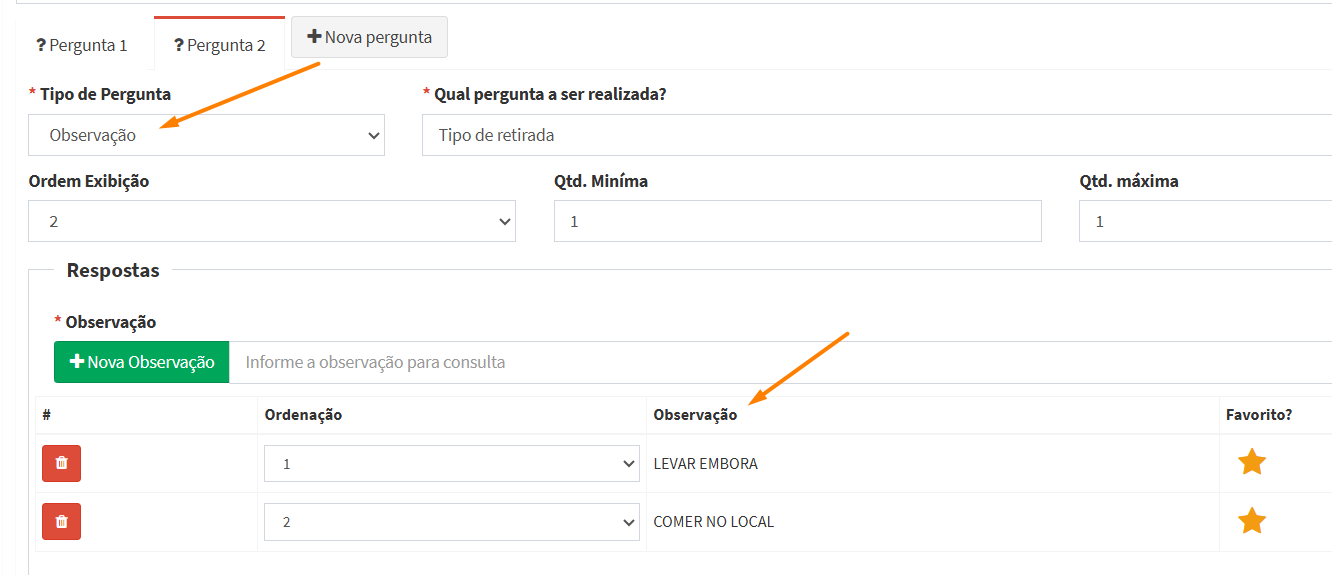Image resolution: width=1332 pixels, height=575 pixels.
Task: Toggle favorite star for COMER NO LOCAL
Action: tap(1251, 521)
